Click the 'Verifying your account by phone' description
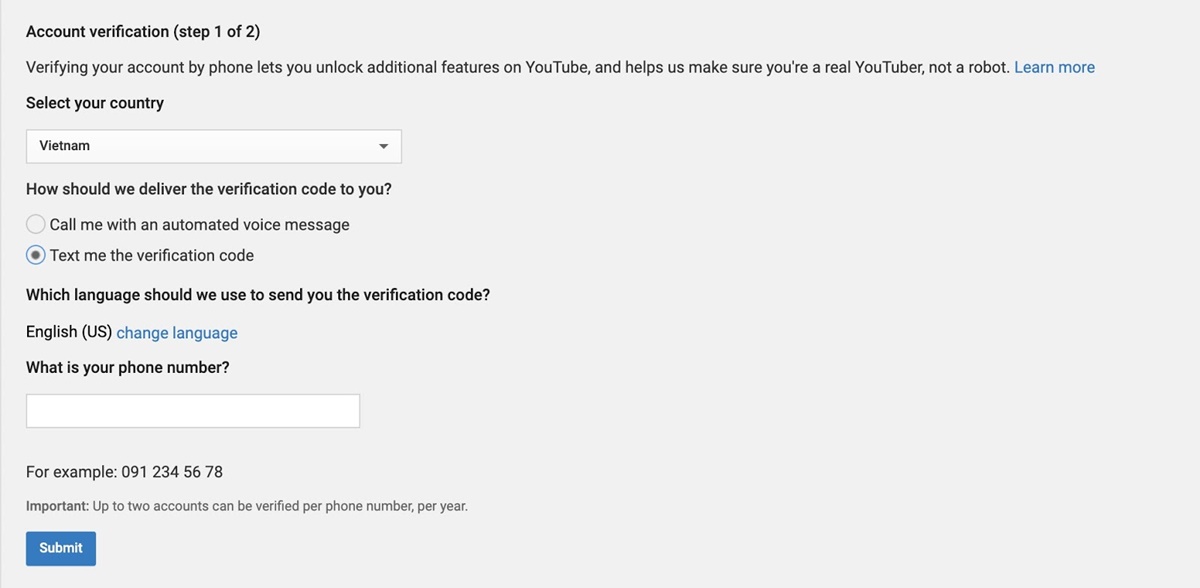 (x=517, y=67)
